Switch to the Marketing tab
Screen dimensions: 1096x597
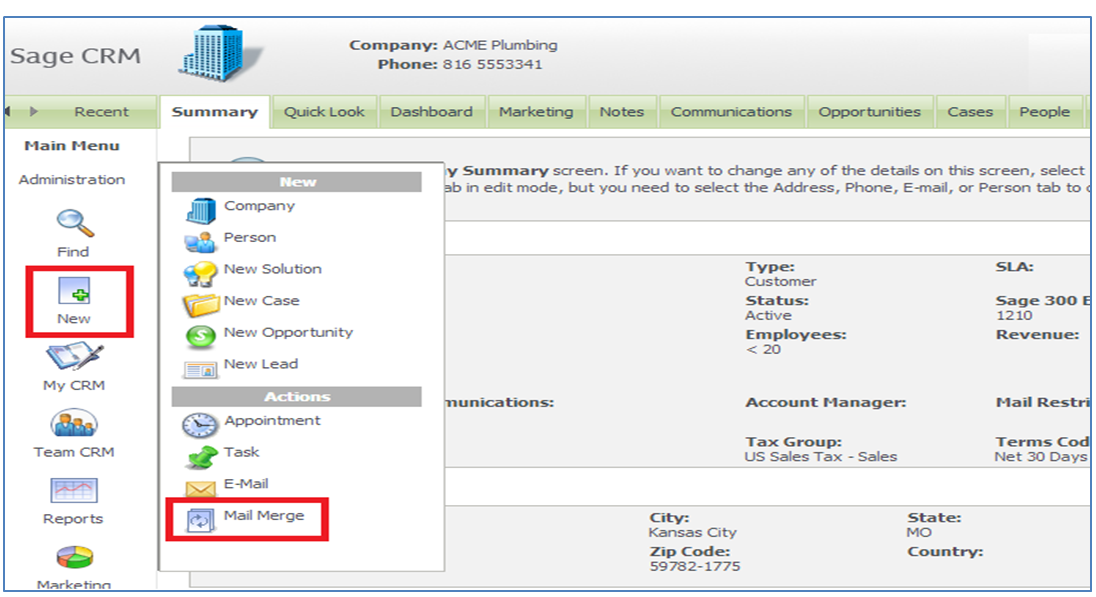[536, 112]
